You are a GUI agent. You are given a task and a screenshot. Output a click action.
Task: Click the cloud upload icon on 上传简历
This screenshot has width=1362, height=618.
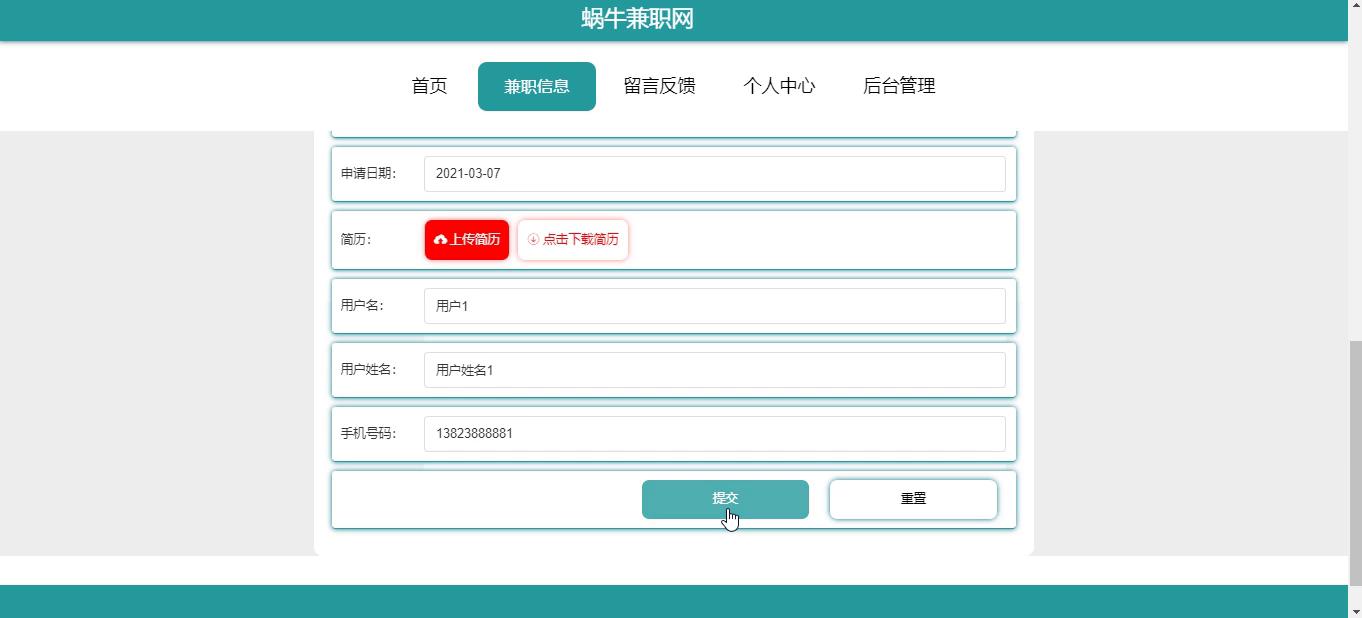(440, 240)
